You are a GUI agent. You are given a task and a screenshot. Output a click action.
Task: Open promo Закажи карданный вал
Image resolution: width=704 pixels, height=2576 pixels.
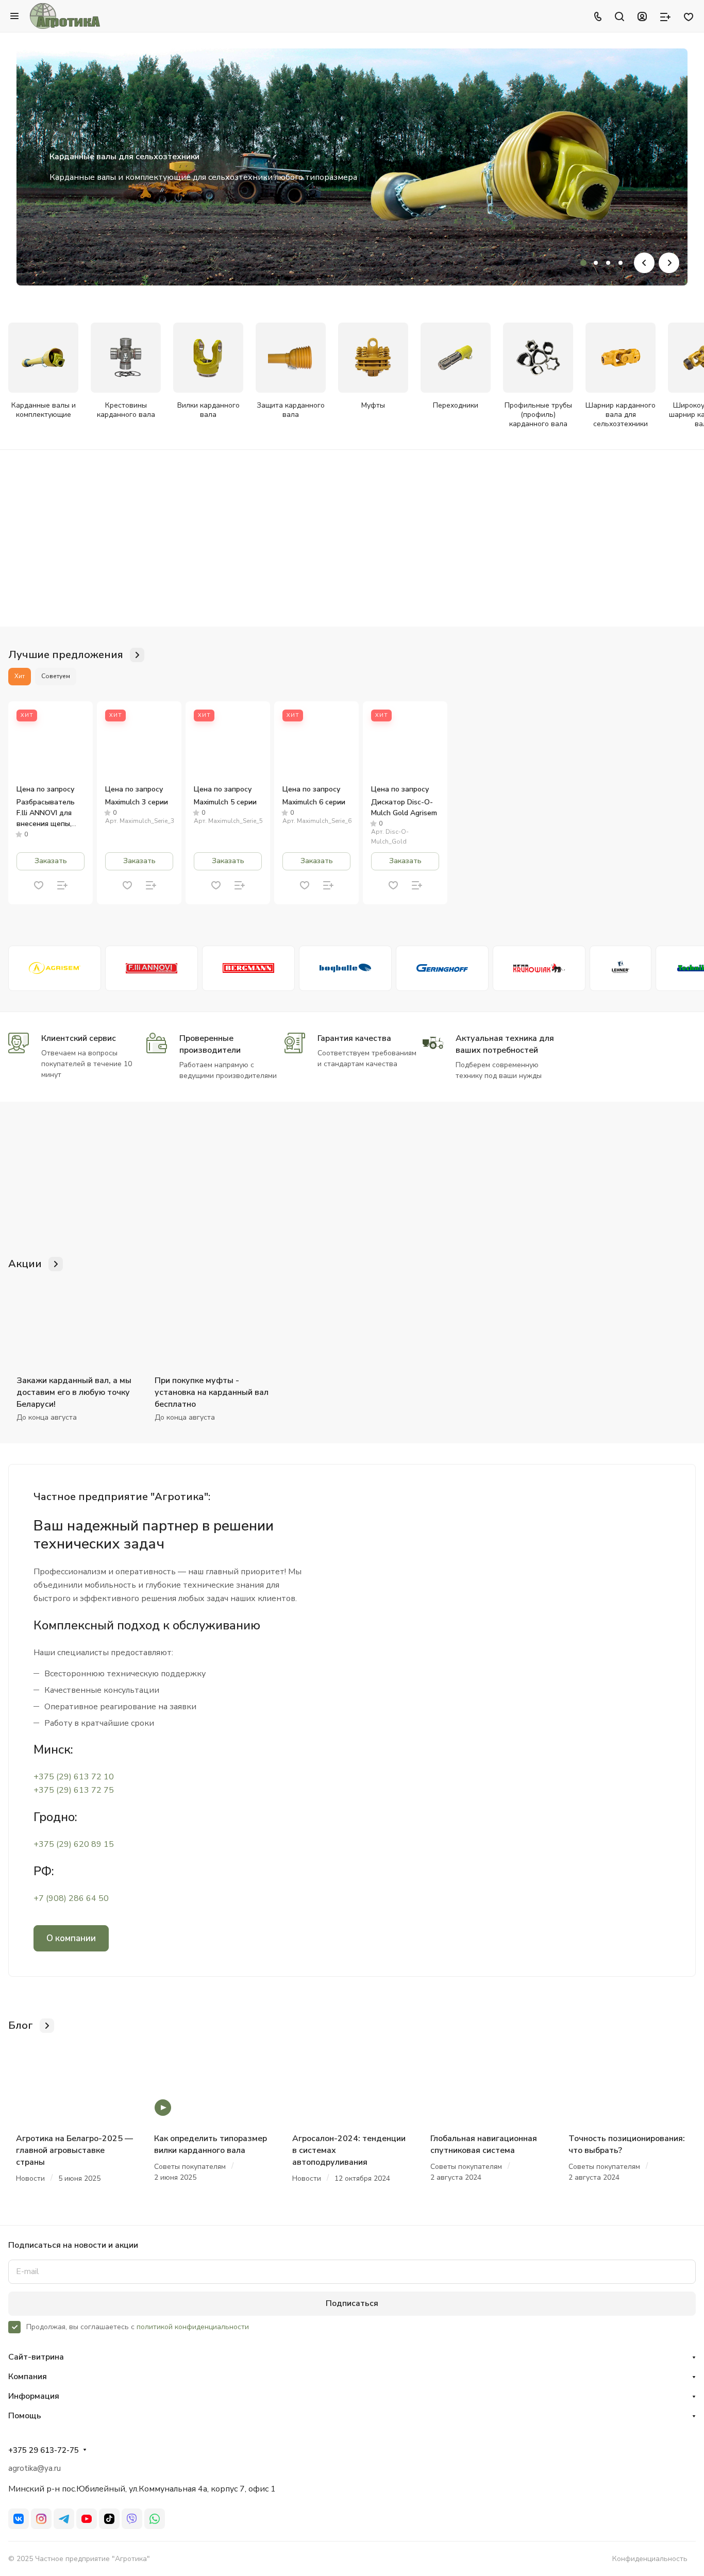[x=74, y=1392]
